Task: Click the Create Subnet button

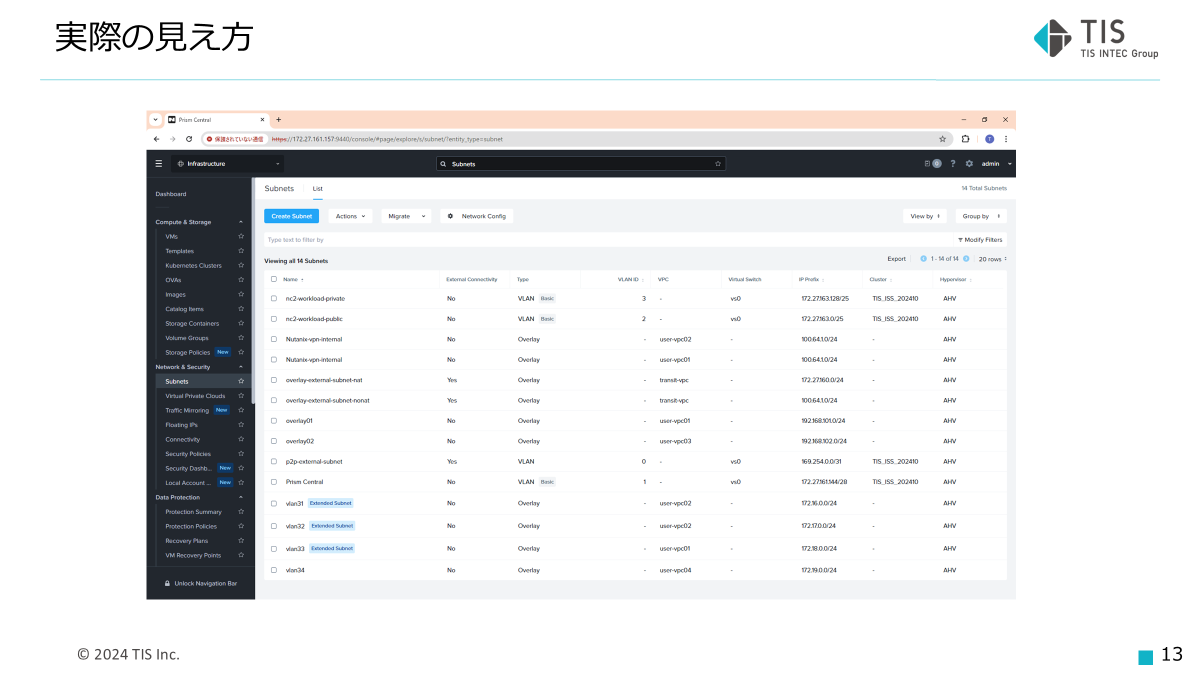Action: (292, 216)
